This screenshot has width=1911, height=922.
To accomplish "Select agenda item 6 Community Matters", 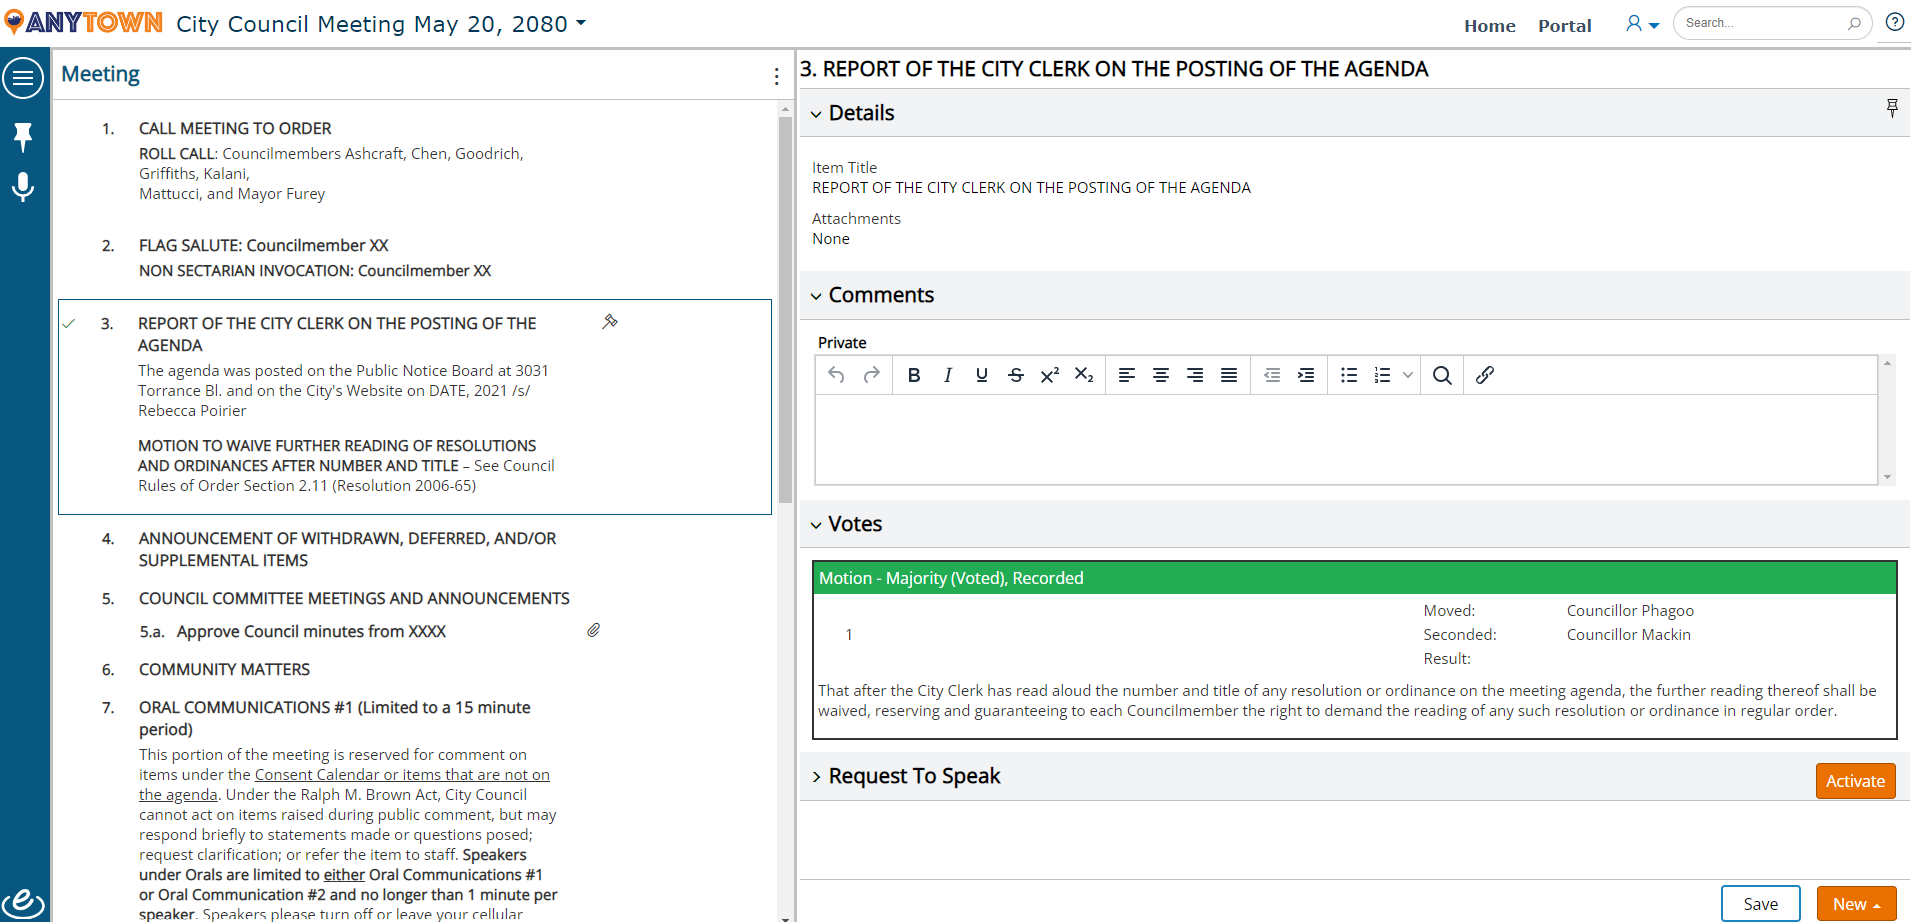I will 224,669.
